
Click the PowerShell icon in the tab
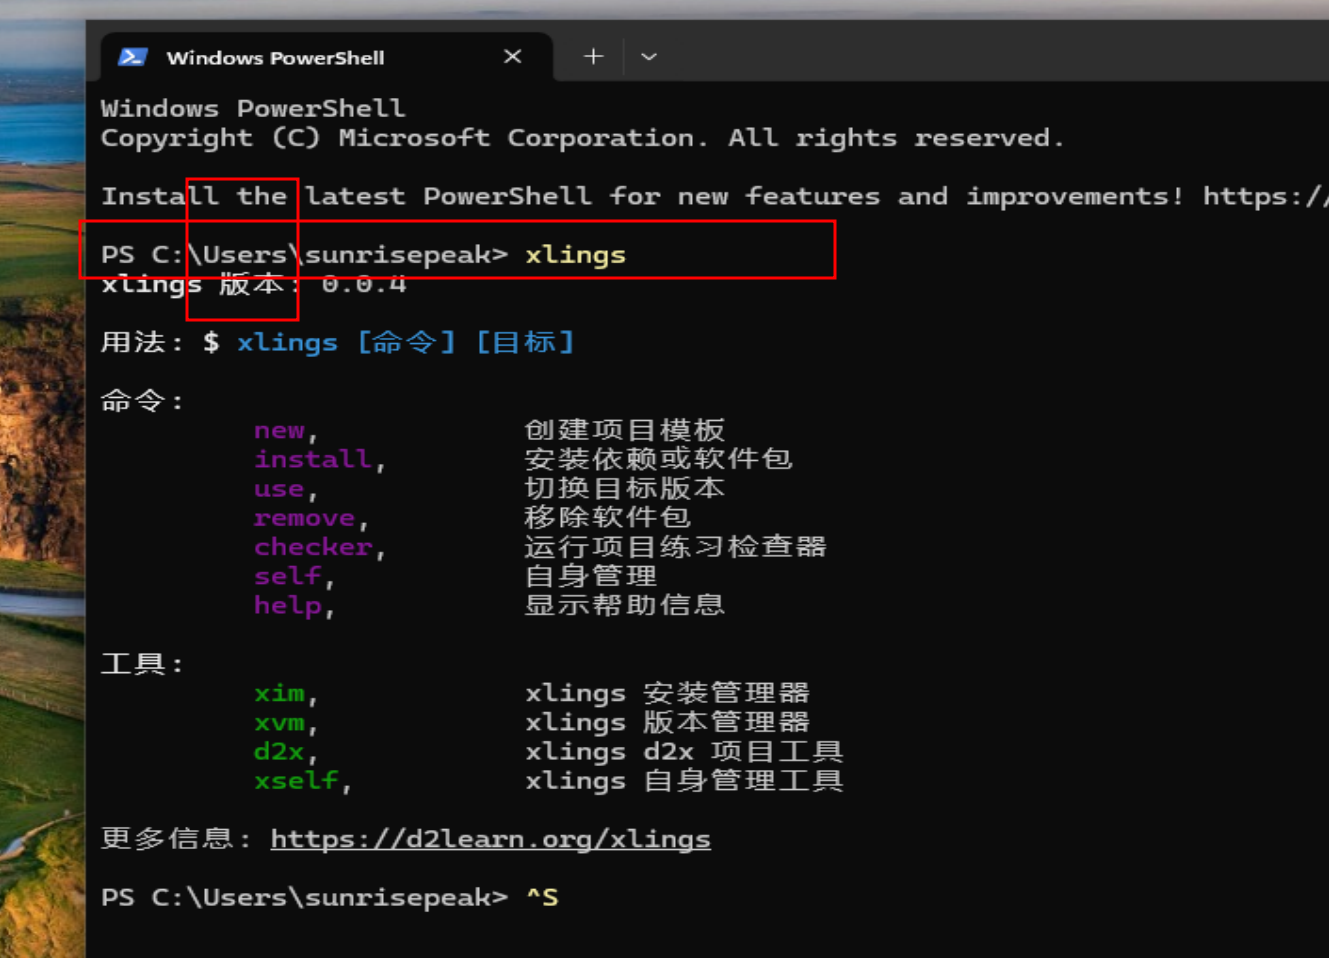tap(132, 57)
